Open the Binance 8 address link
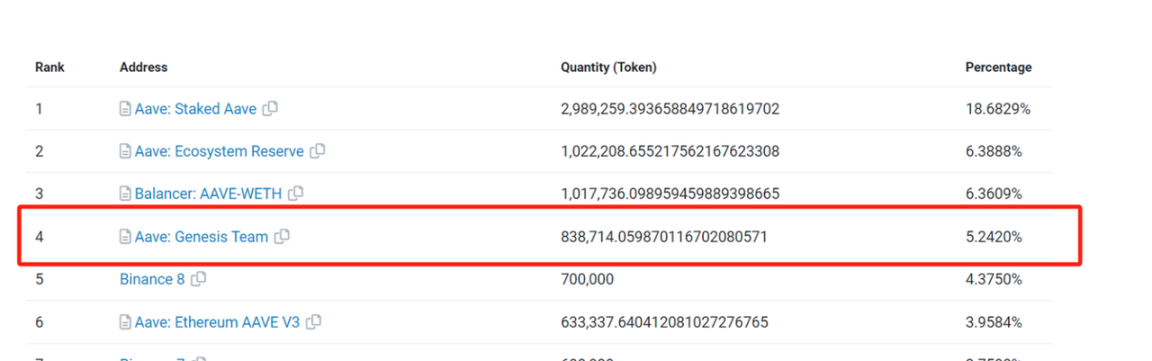 coord(152,279)
